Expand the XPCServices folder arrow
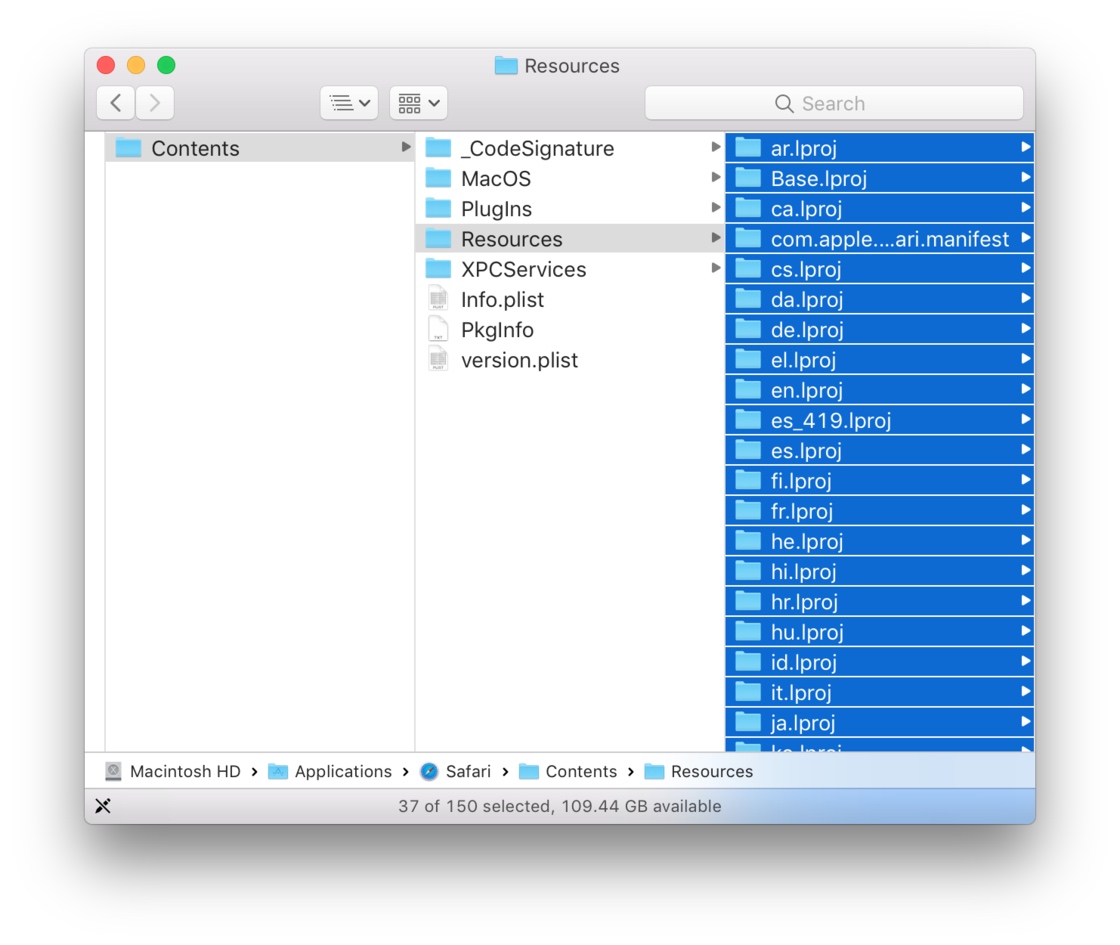Viewport: 1120px width, 945px height. tap(715, 269)
